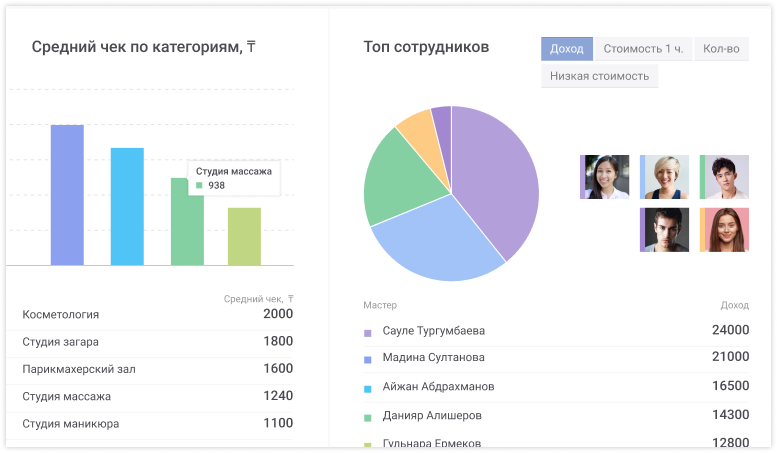
Task: Click the purple legend square beside Сауле Тургумбаева
Action: click(x=368, y=332)
